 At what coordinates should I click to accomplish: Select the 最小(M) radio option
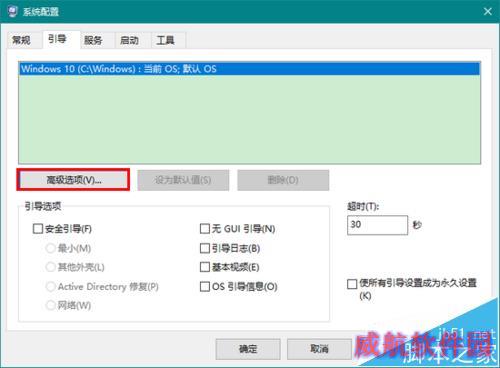[x=50, y=248]
